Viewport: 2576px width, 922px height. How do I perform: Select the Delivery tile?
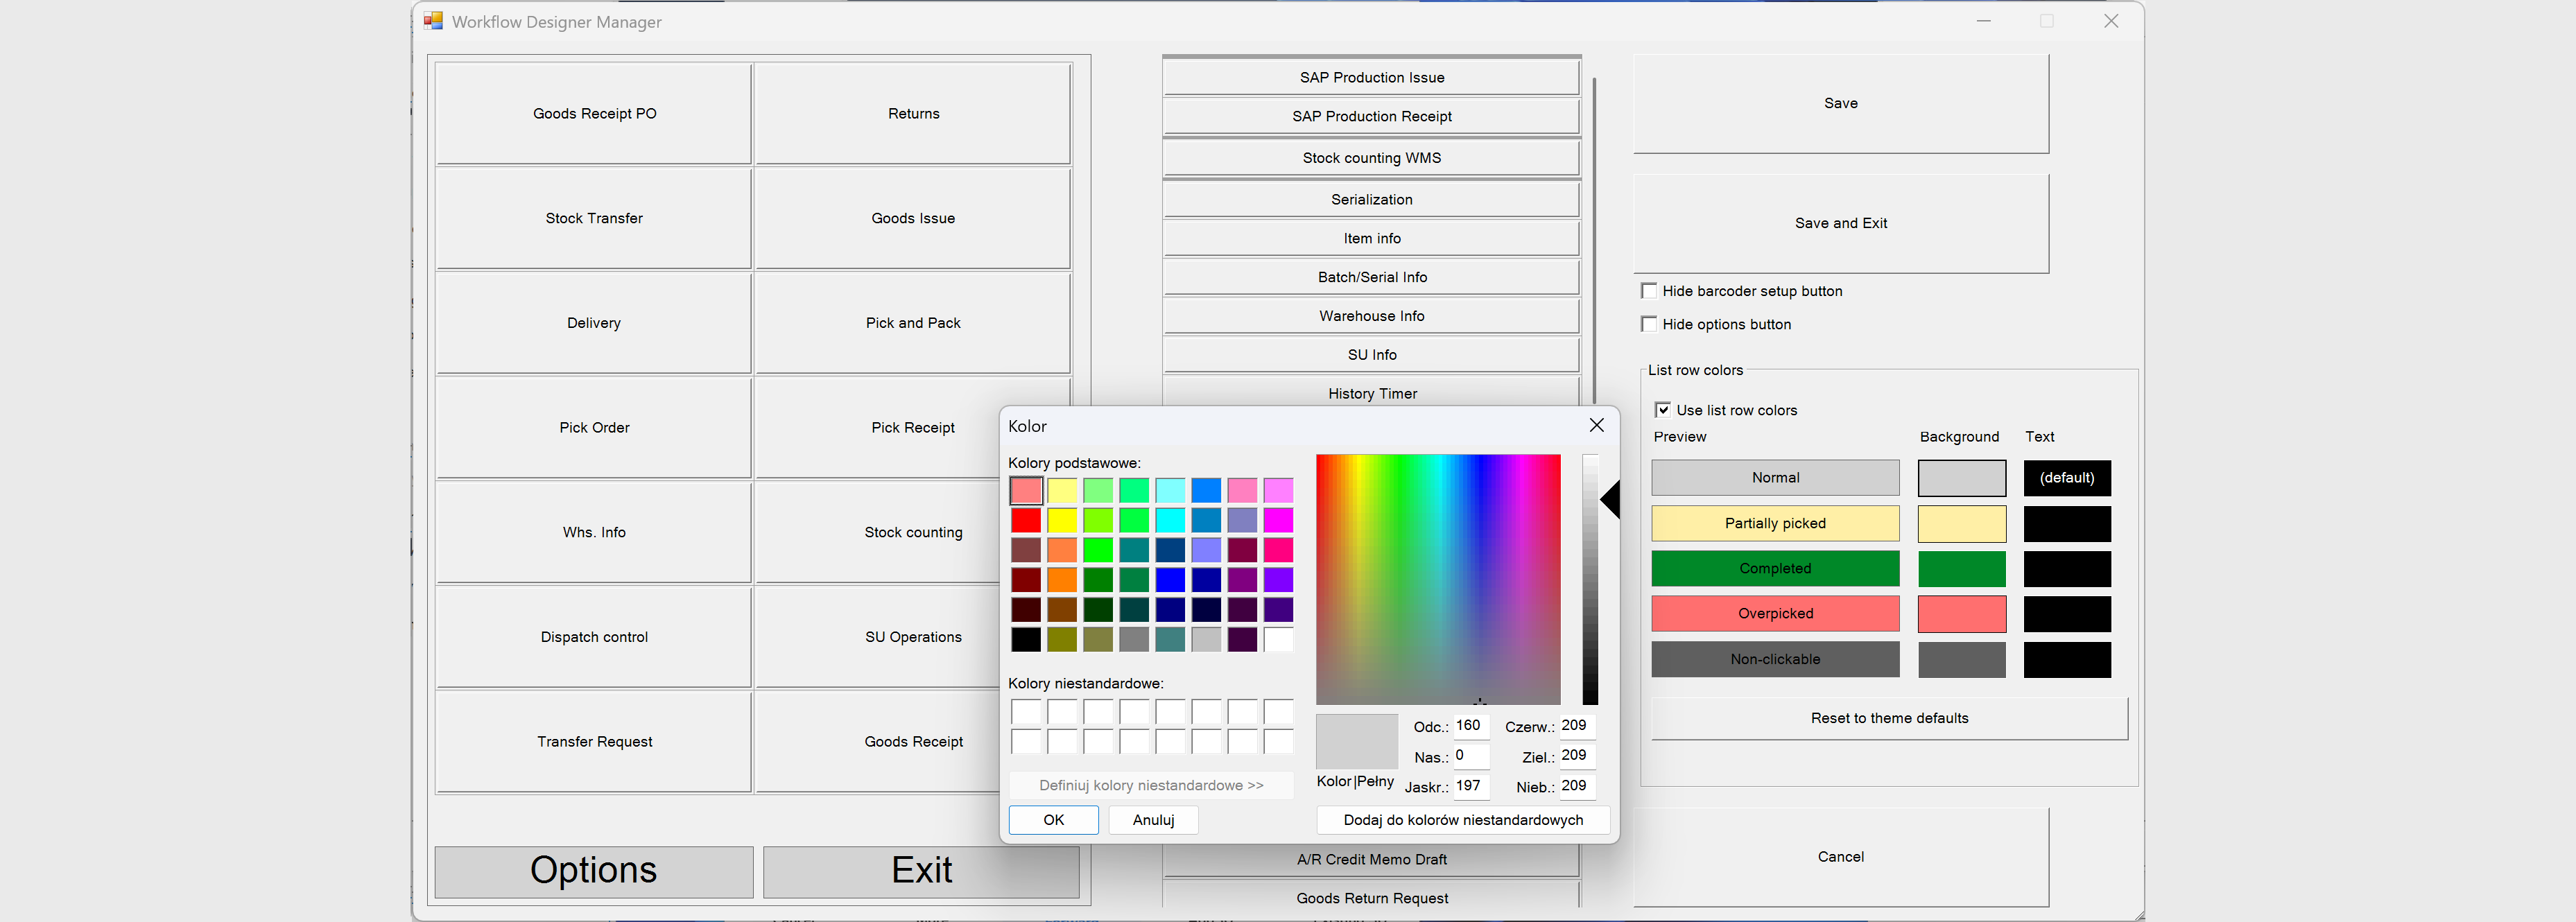[594, 323]
